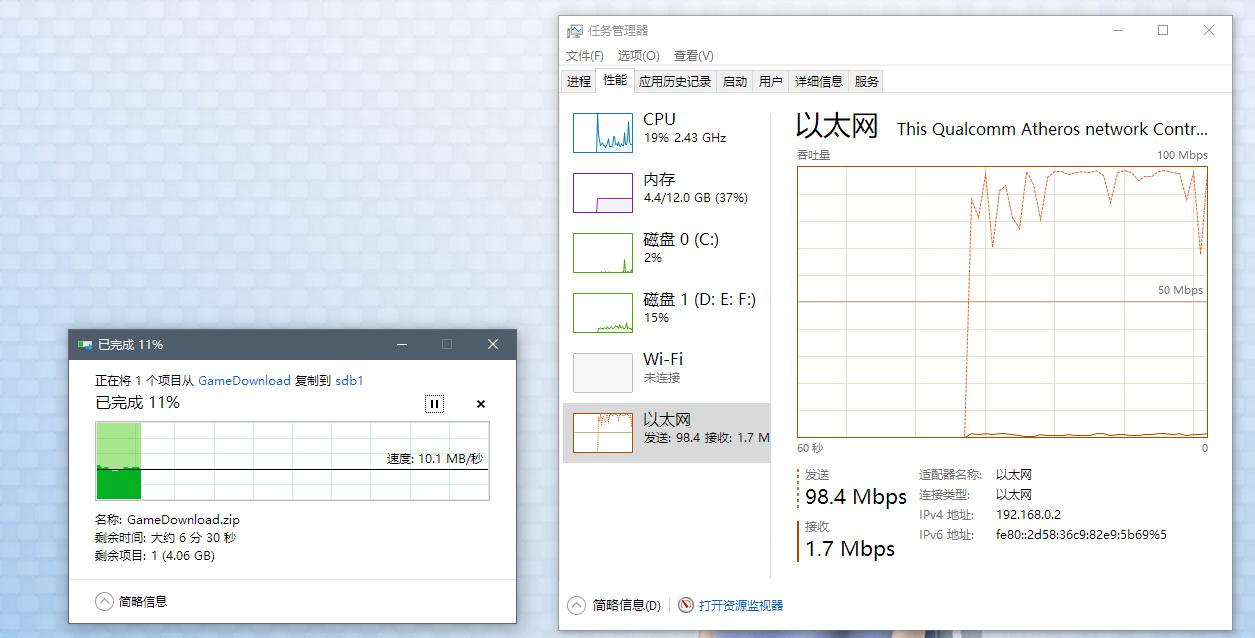Select the CPU performance graph
The width and height of the screenshot is (1255, 638).
(x=603, y=131)
